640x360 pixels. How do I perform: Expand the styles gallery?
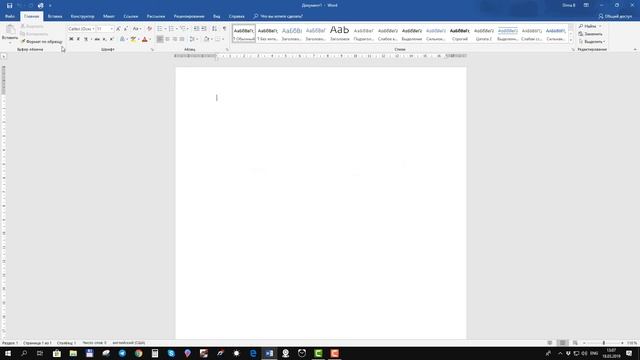click(x=571, y=40)
